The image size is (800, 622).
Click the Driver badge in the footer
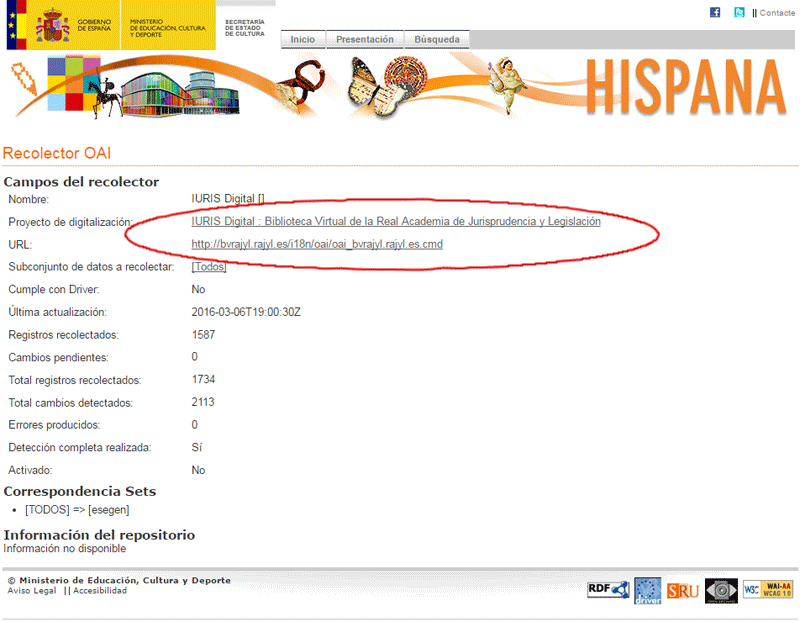[647, 591]
